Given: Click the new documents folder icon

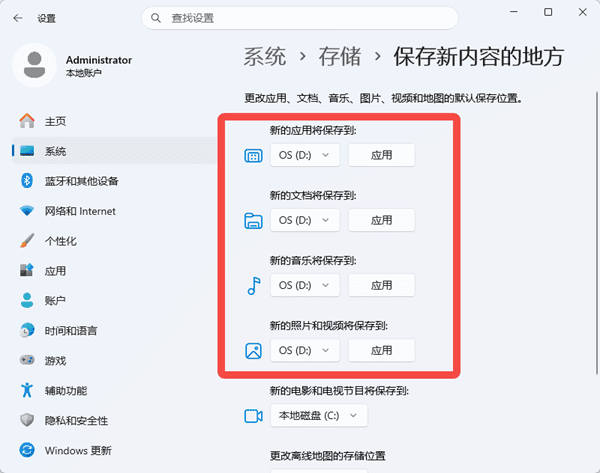Looking at the screenshot, I should (253, 221).
